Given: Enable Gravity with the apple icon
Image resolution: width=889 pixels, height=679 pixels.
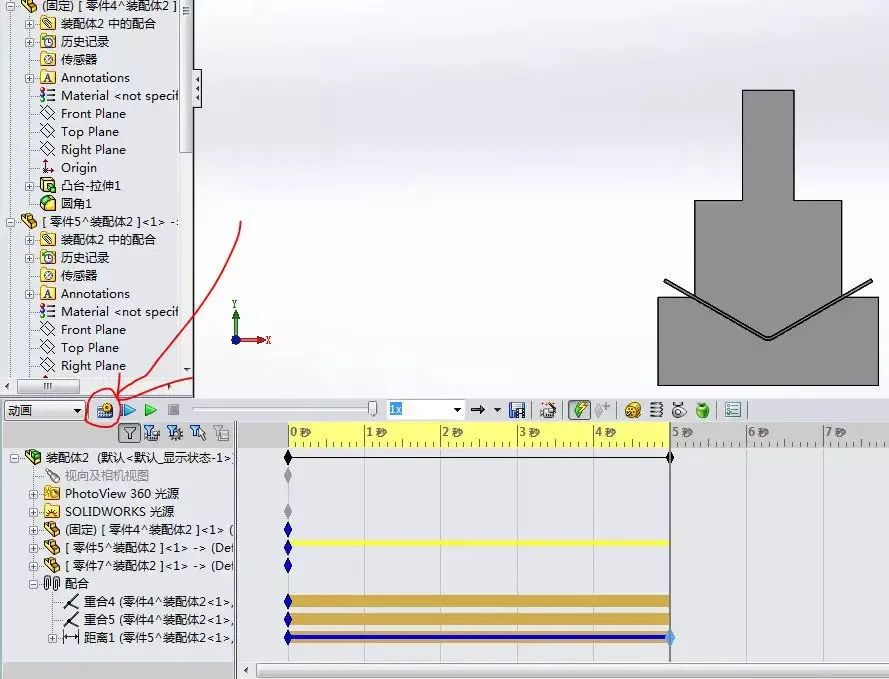Looking at the screenshot, I should [x=703, y=409].
